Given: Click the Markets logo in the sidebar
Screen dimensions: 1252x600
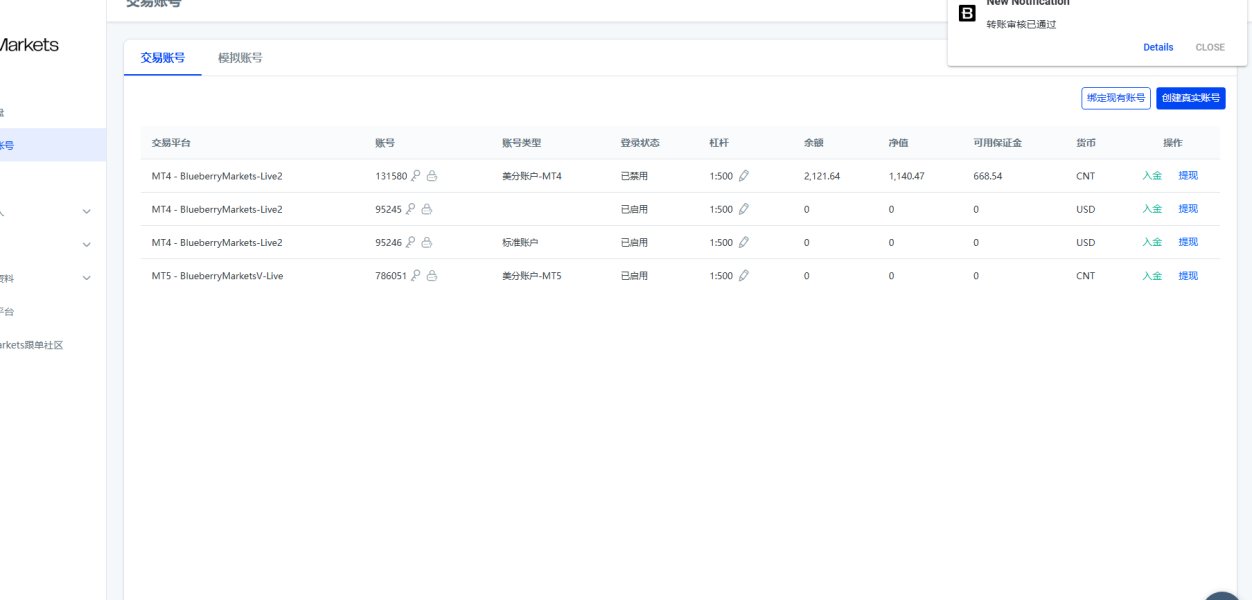Looking at the screenshot, I should point(29,45).
